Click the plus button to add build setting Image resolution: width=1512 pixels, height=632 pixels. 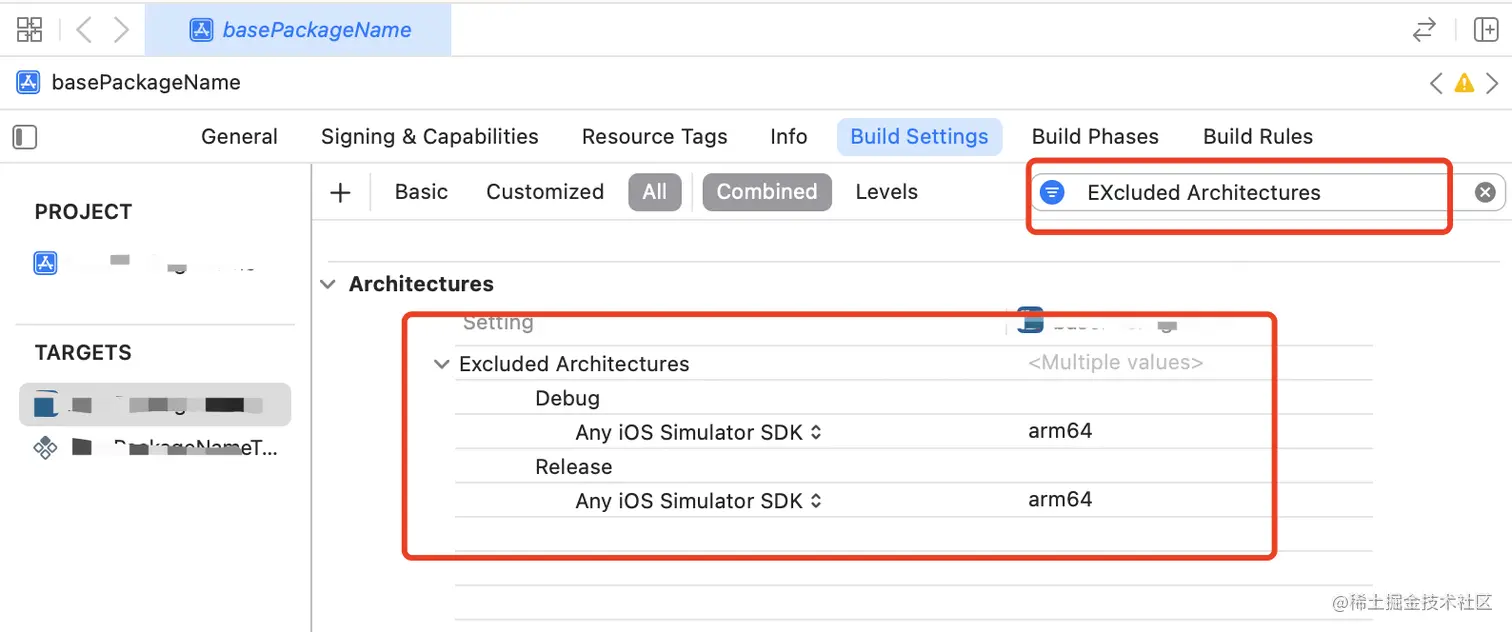pyautogui.click(x=340, y=192)
